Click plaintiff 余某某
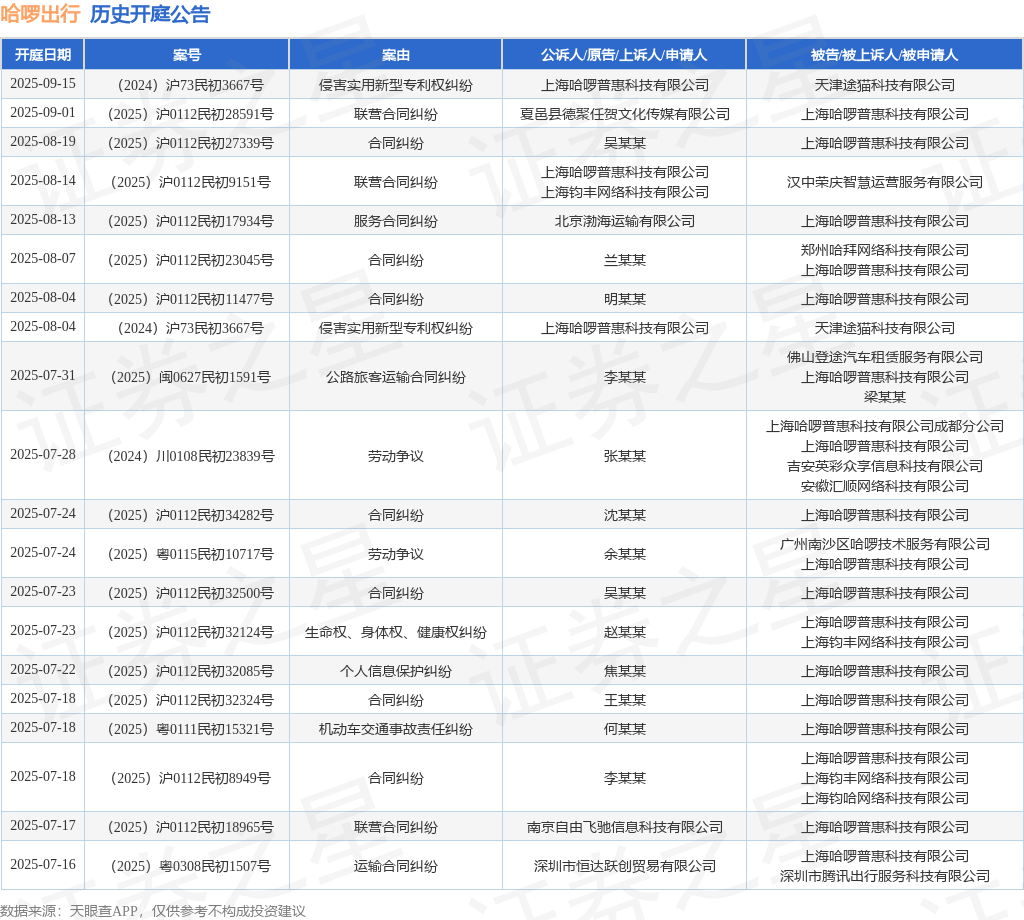This screenshot has height=920, width=1024. point(625,554)
